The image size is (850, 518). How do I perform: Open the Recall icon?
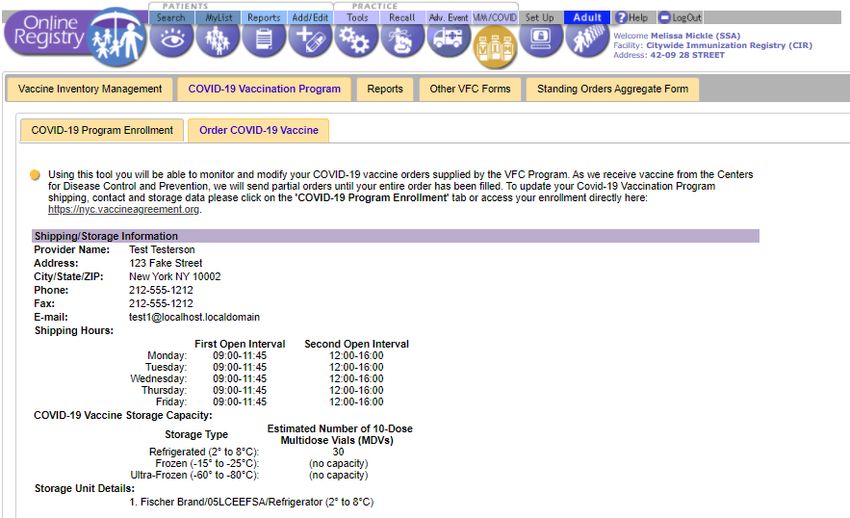coord(402,39)
